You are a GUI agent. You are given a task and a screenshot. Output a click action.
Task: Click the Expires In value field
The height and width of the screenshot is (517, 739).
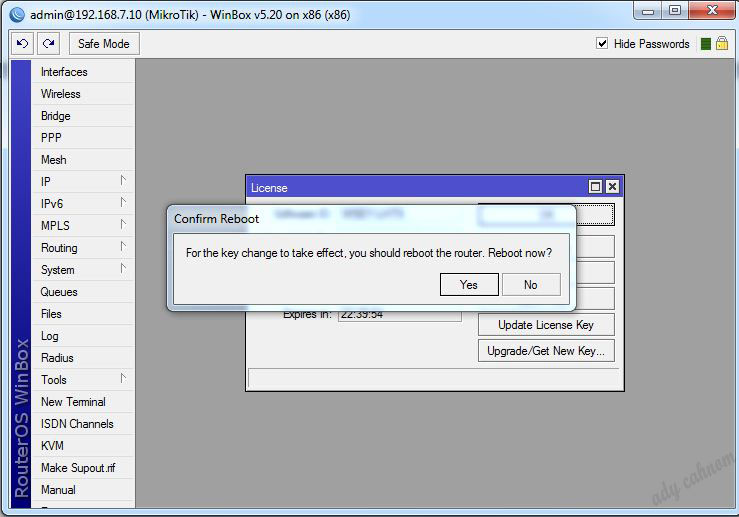(400, 315)
